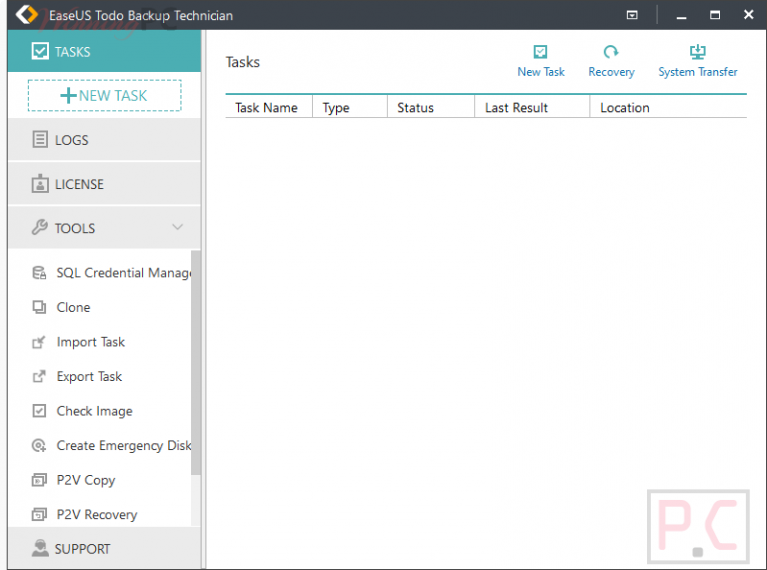
Task: Click the New Task icon in top toolbar
Action: click(540, 52)
